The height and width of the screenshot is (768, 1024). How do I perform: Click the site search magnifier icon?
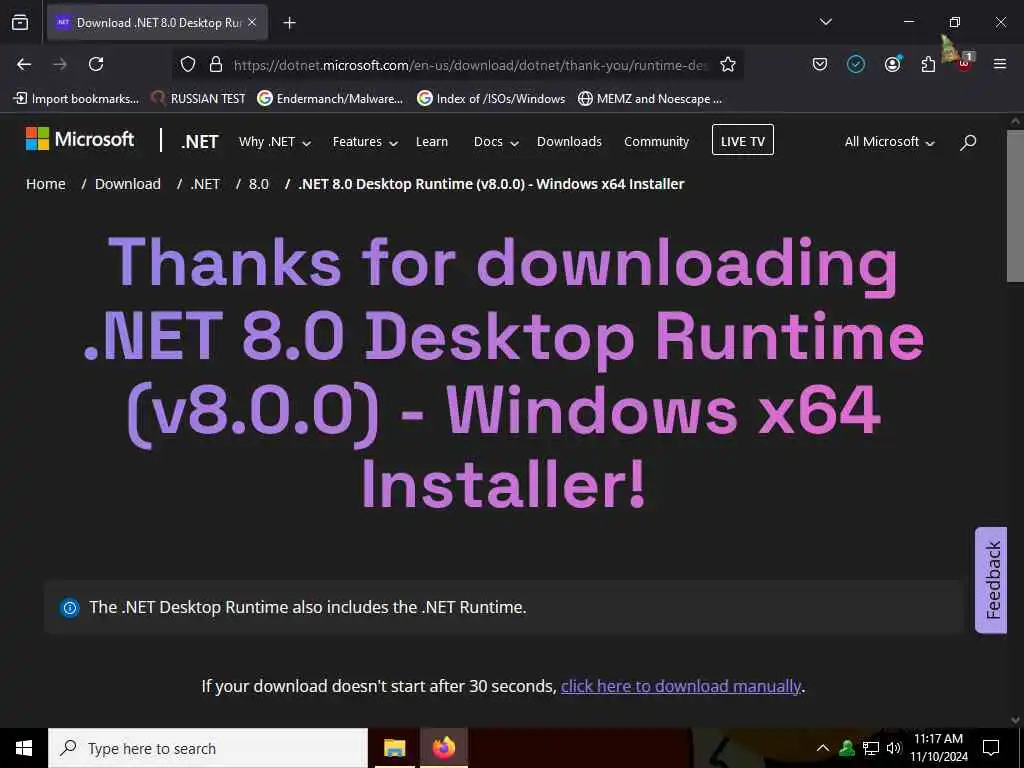(x=968, y=142)
